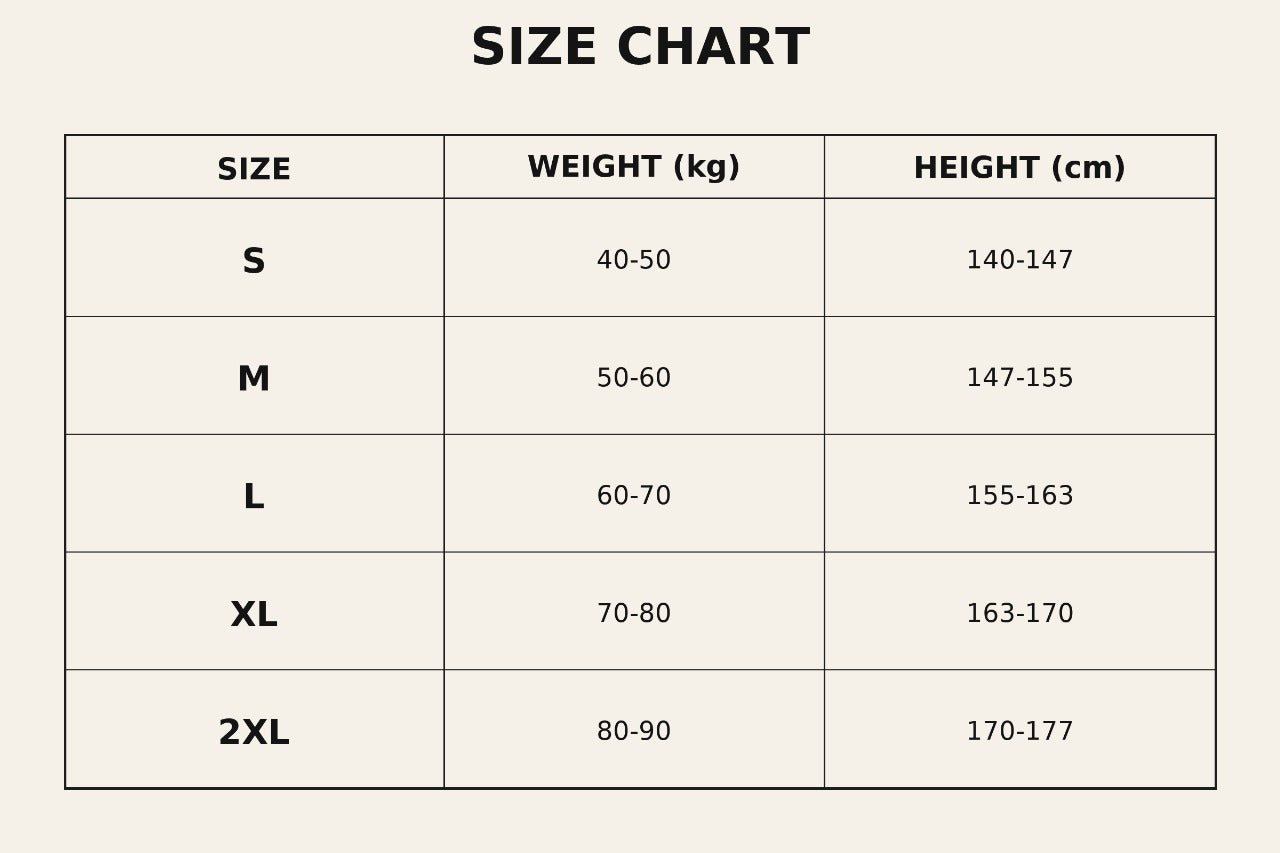Click the 163-170 height cell
The height and width of the screenshot is (853, 1280).
[x=1019, y=615]
